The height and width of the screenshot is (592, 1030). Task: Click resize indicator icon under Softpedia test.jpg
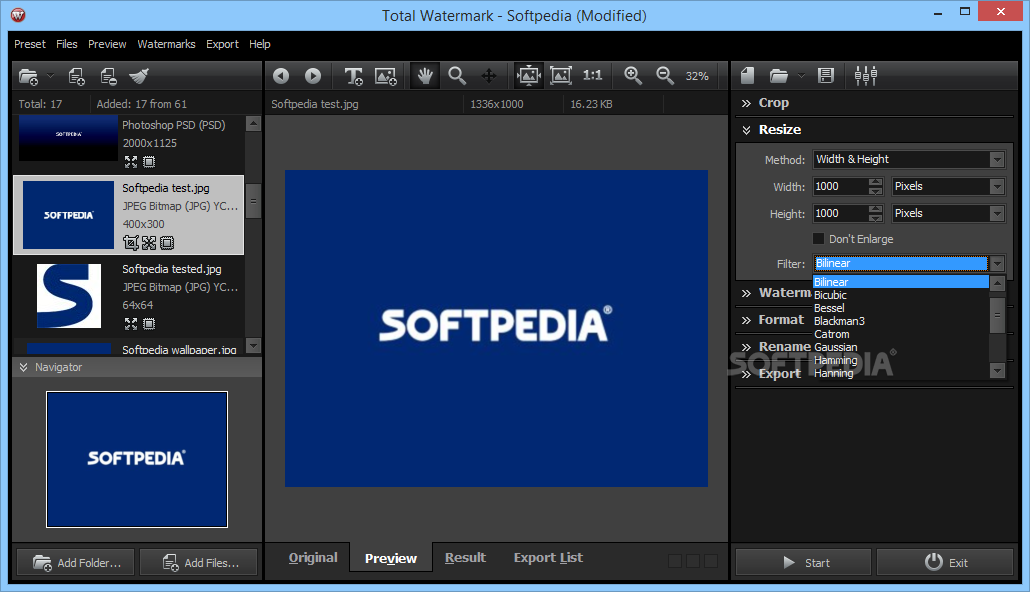149,243
